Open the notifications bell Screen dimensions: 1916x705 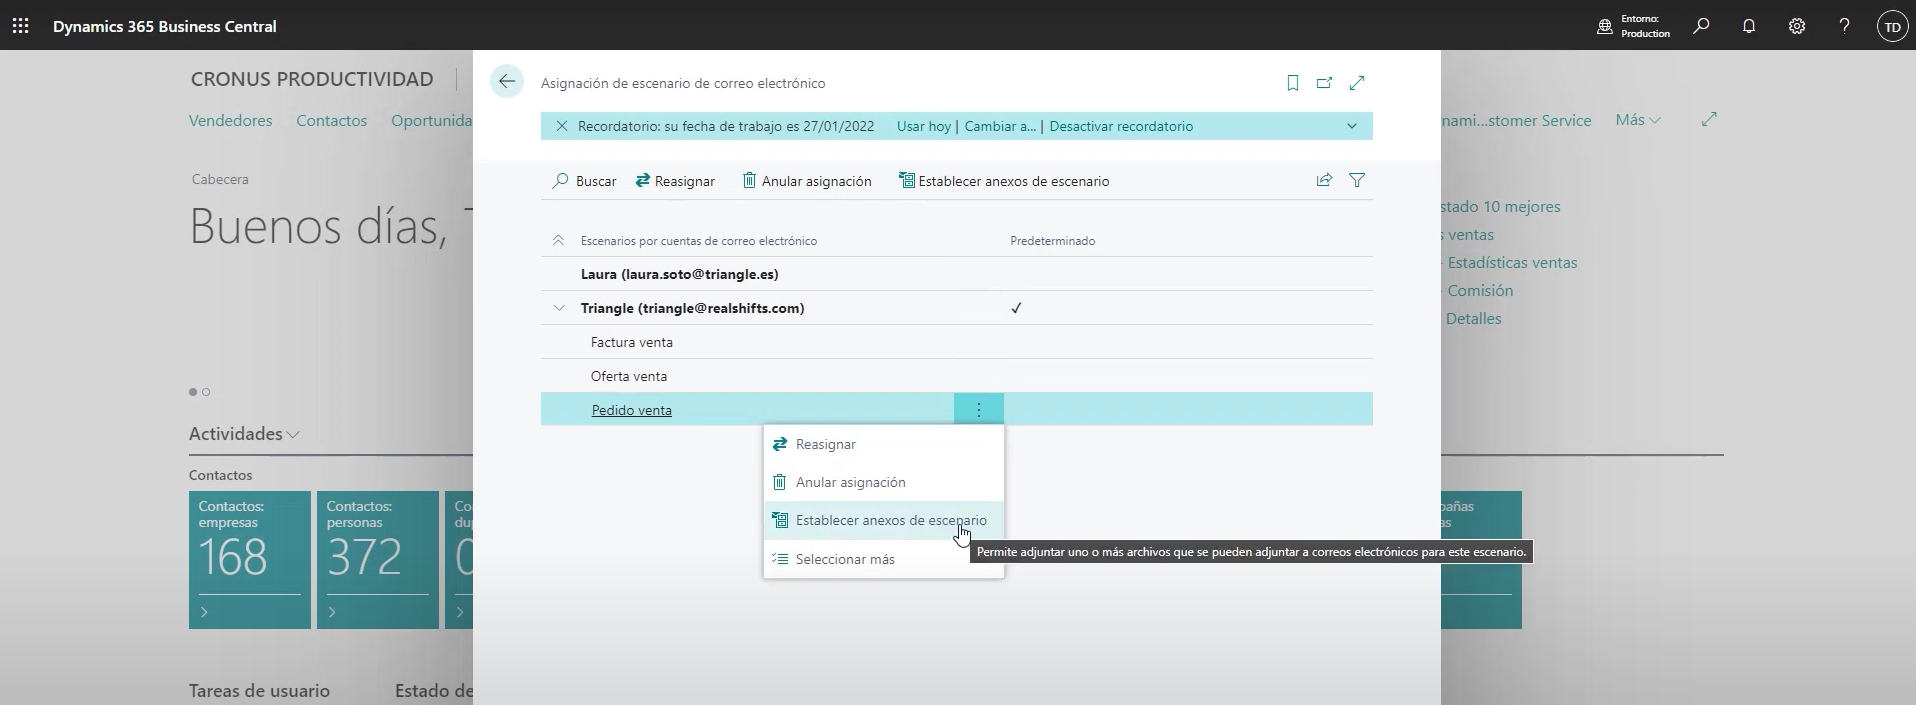[x=1748, y=27]
